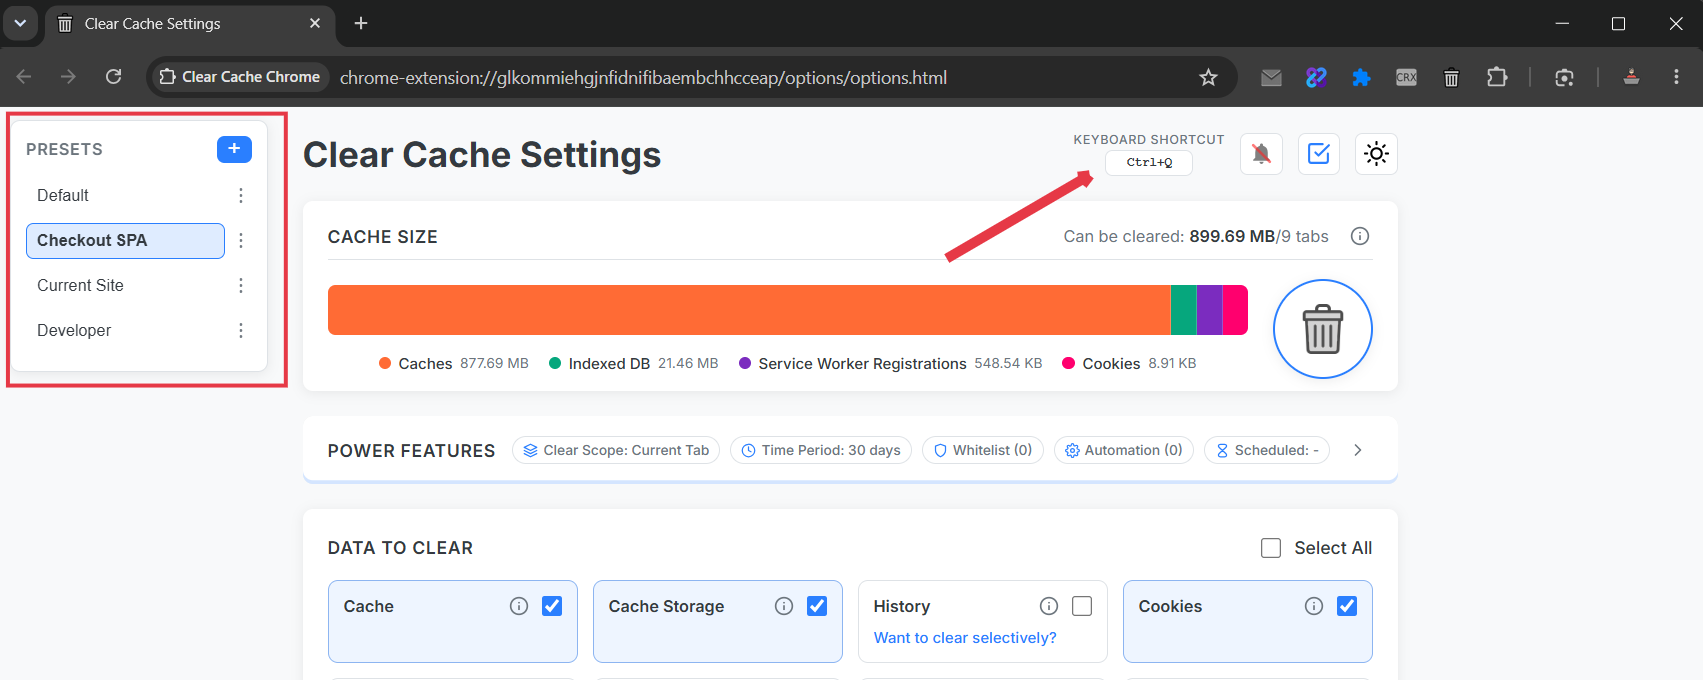Click the screenshot capture extension icon
This screenshot has height=680, width=1703.
pyautogui.click(x=1565, y=77)
